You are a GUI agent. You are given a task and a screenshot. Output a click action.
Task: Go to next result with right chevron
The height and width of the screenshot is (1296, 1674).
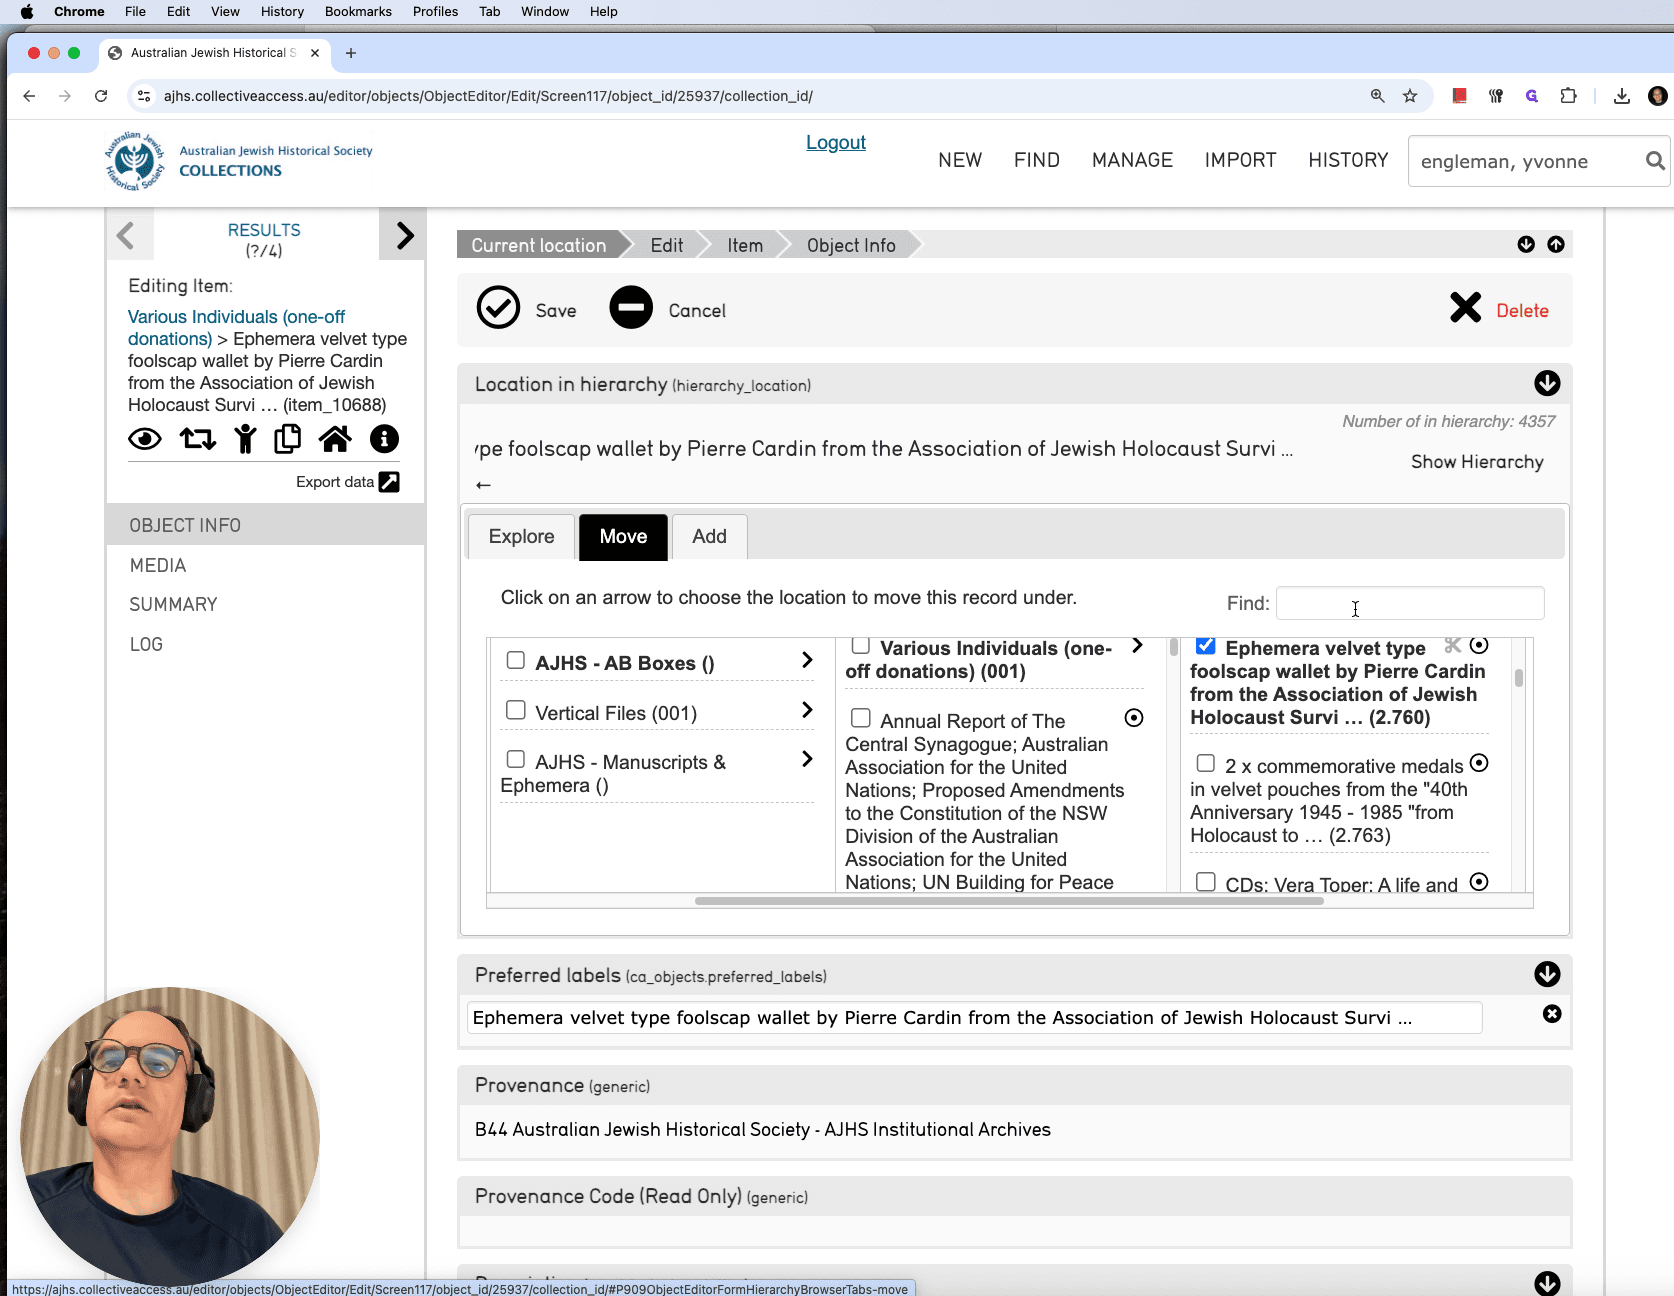click(404, 236)
